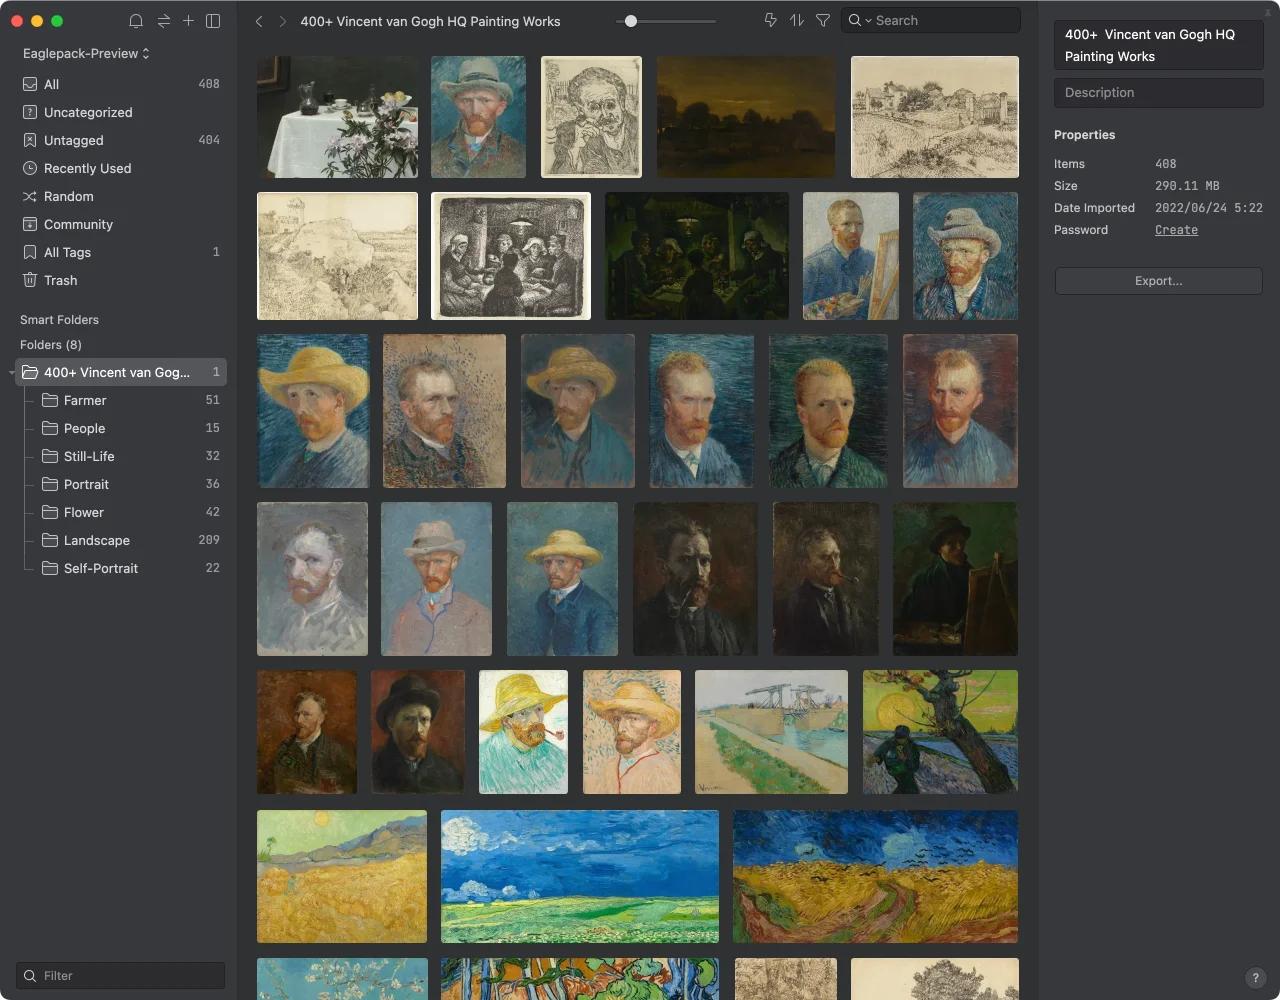1280x1000 pixels.
Task: Select self-portrait with straw hat and pipe
Action: click(523, 732)
